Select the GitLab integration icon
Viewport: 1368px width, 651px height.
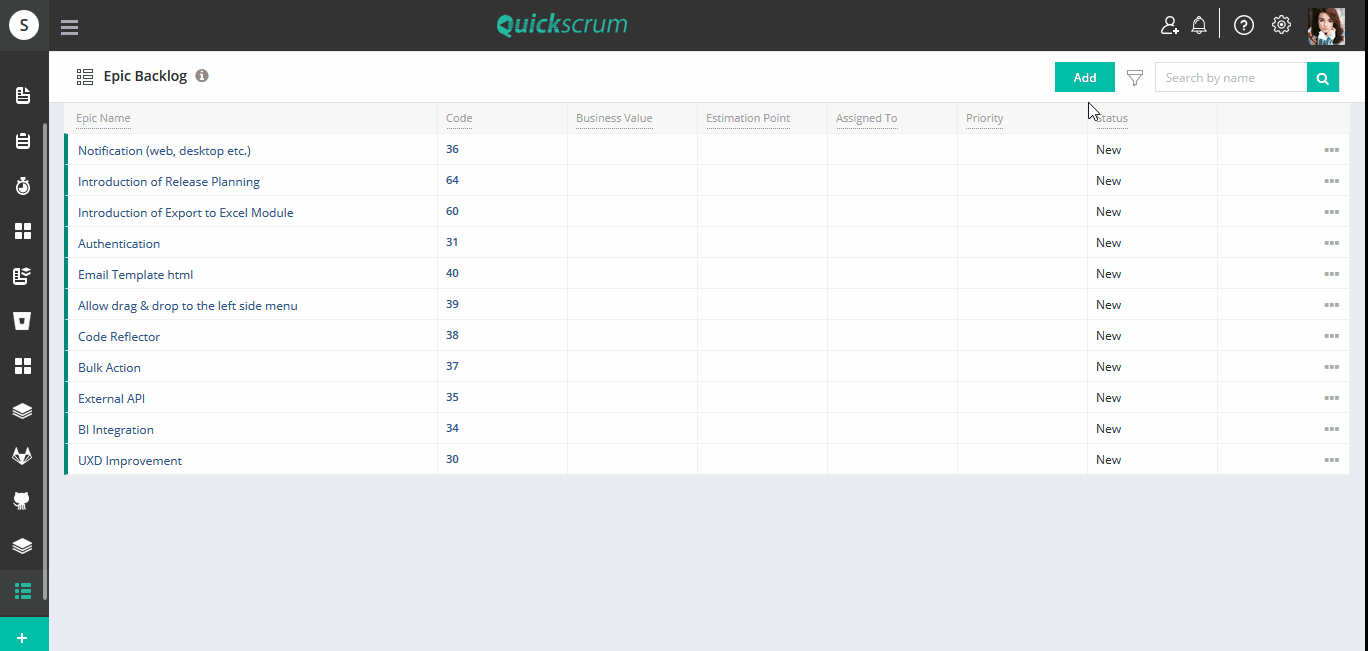(x=23, y=455)
